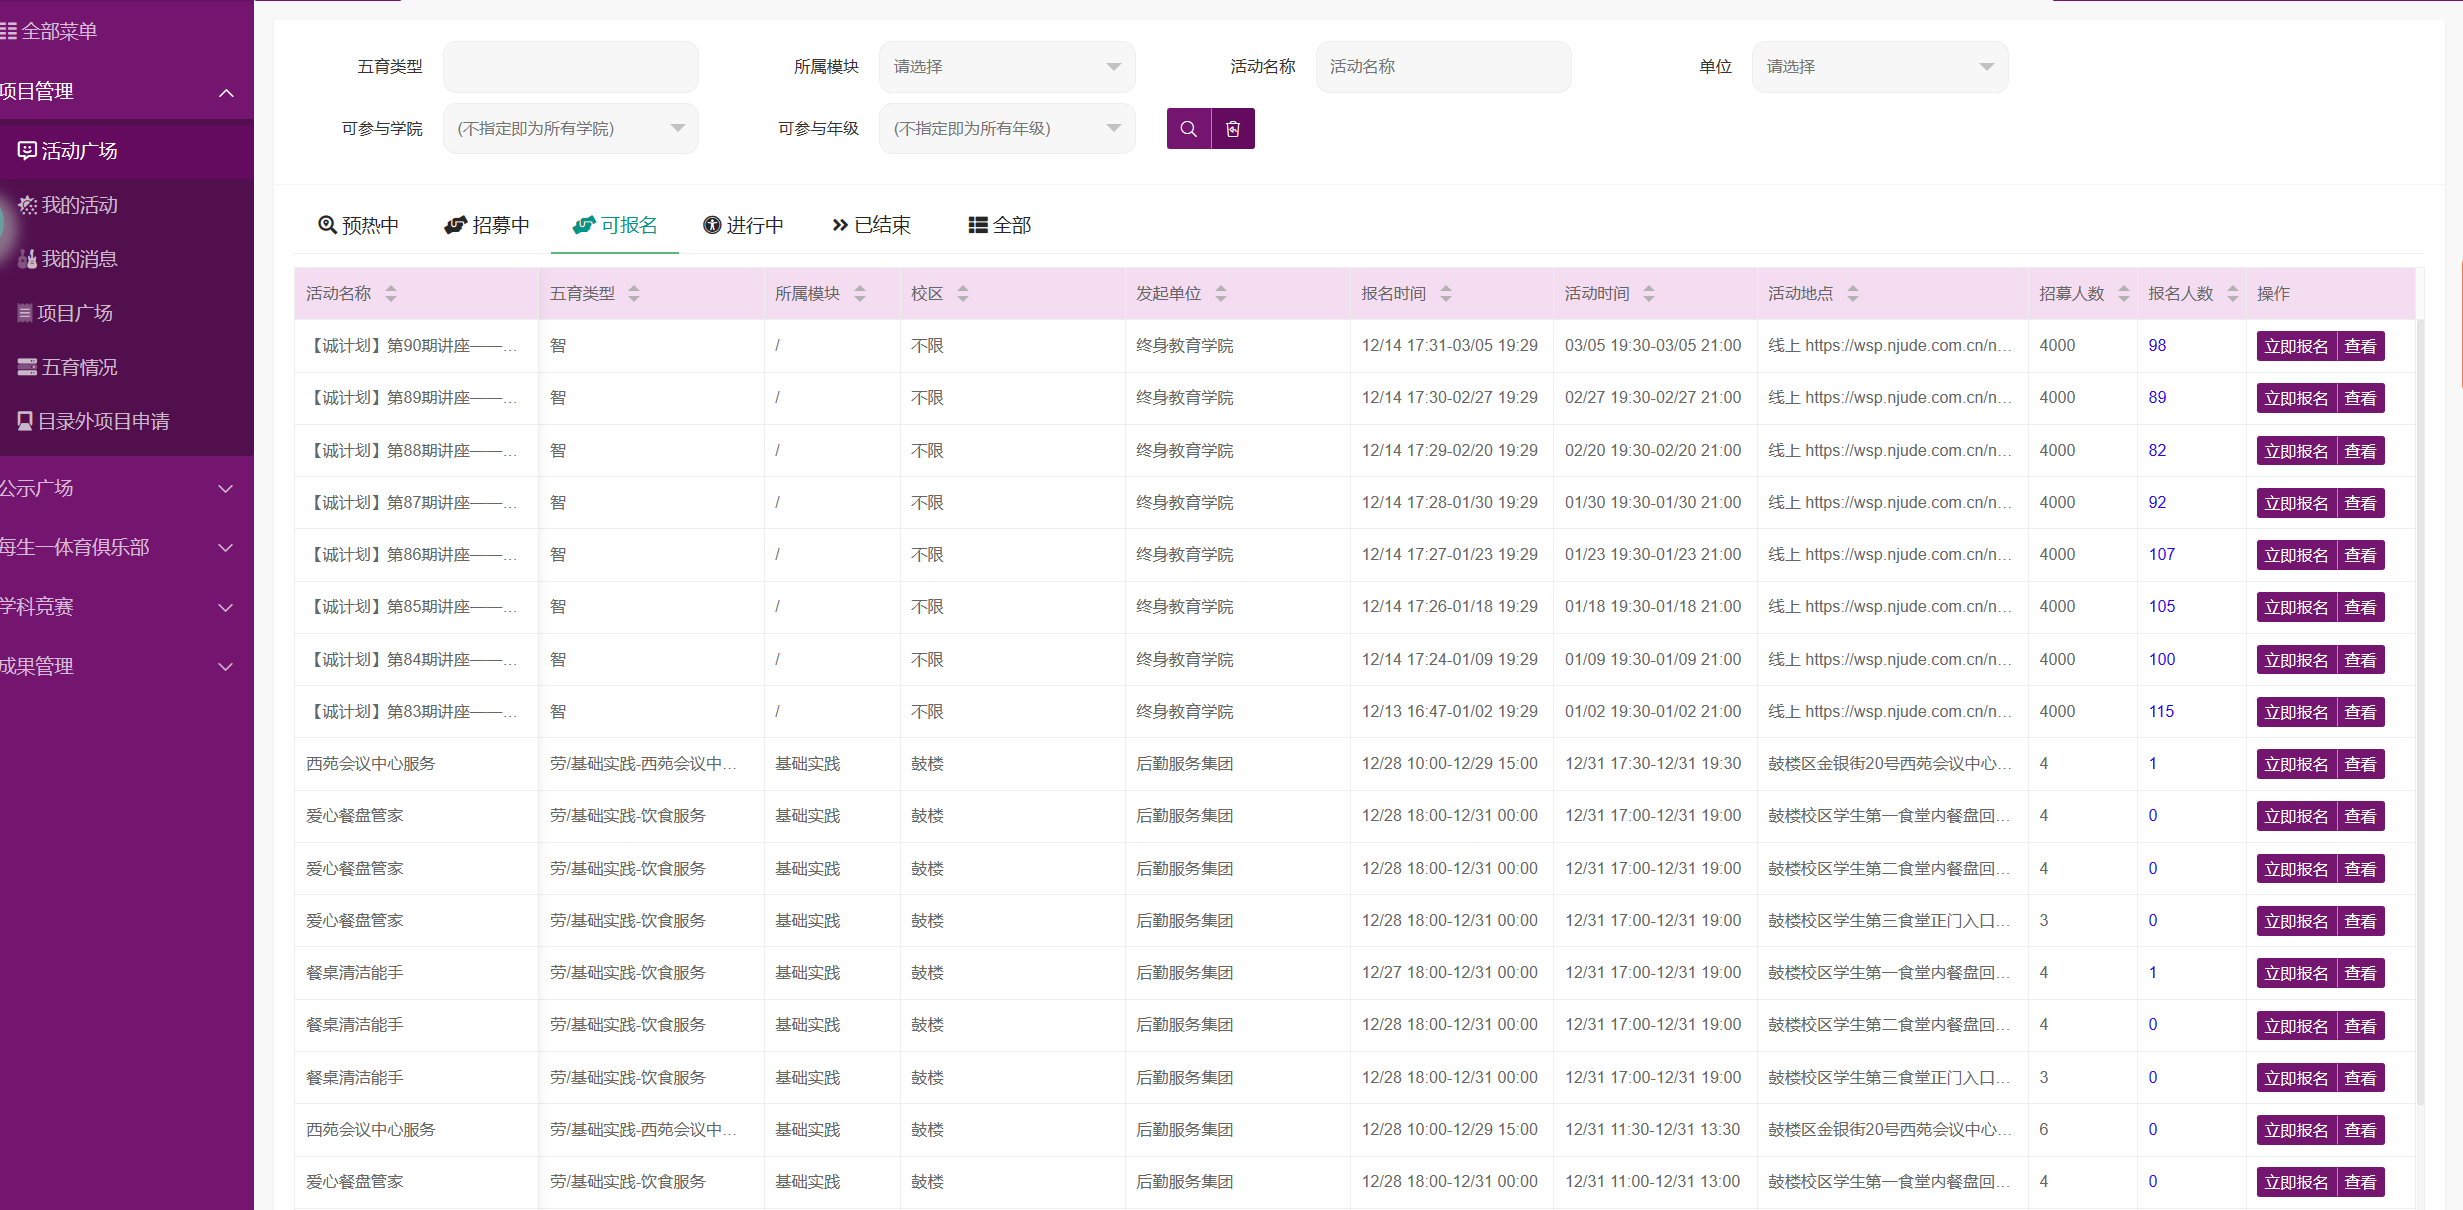
Task: Sort table by 活动名称 column
Action: tap(391, 294)
